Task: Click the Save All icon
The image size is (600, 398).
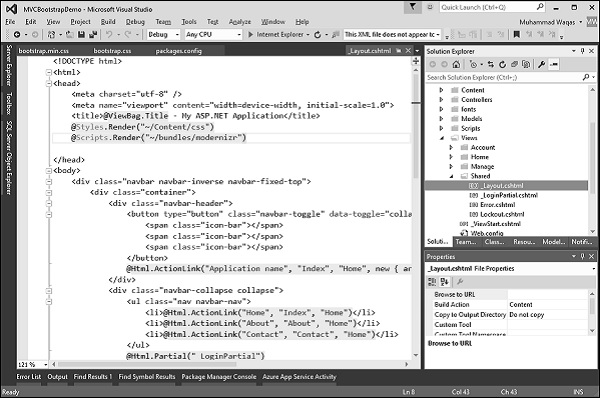Action: (93, 35)
